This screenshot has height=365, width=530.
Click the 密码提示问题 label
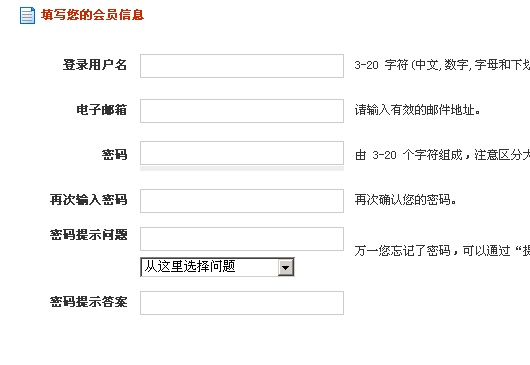[x=89, y=235]
